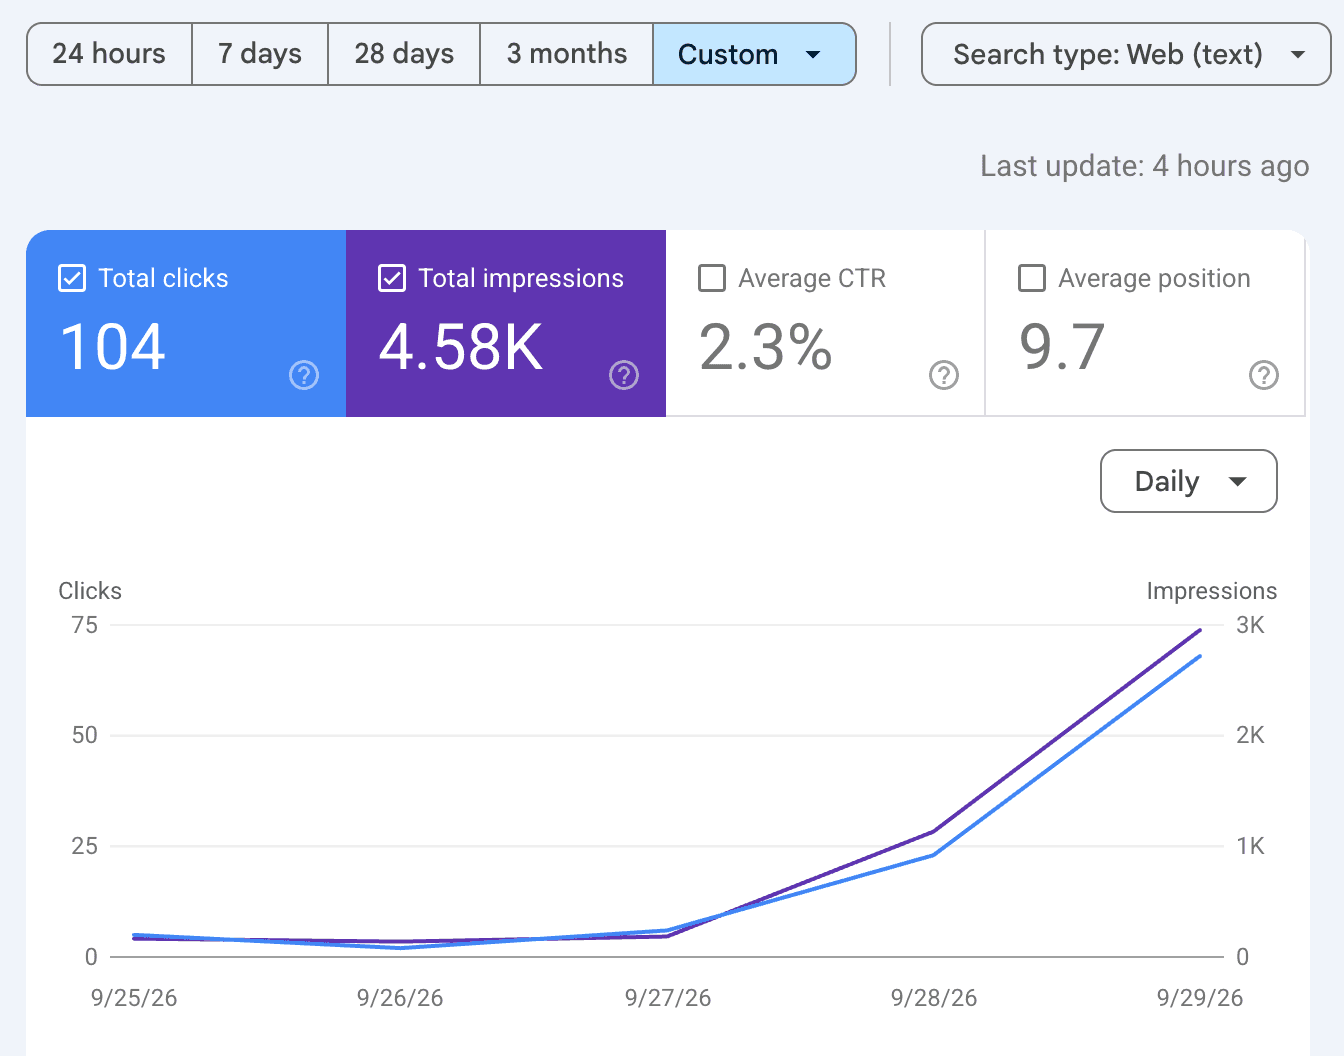Click the 75 clicks axis label
The height and width of the screenshot is (1056, 1344).
pyautogui.click(x=85, y=625)
